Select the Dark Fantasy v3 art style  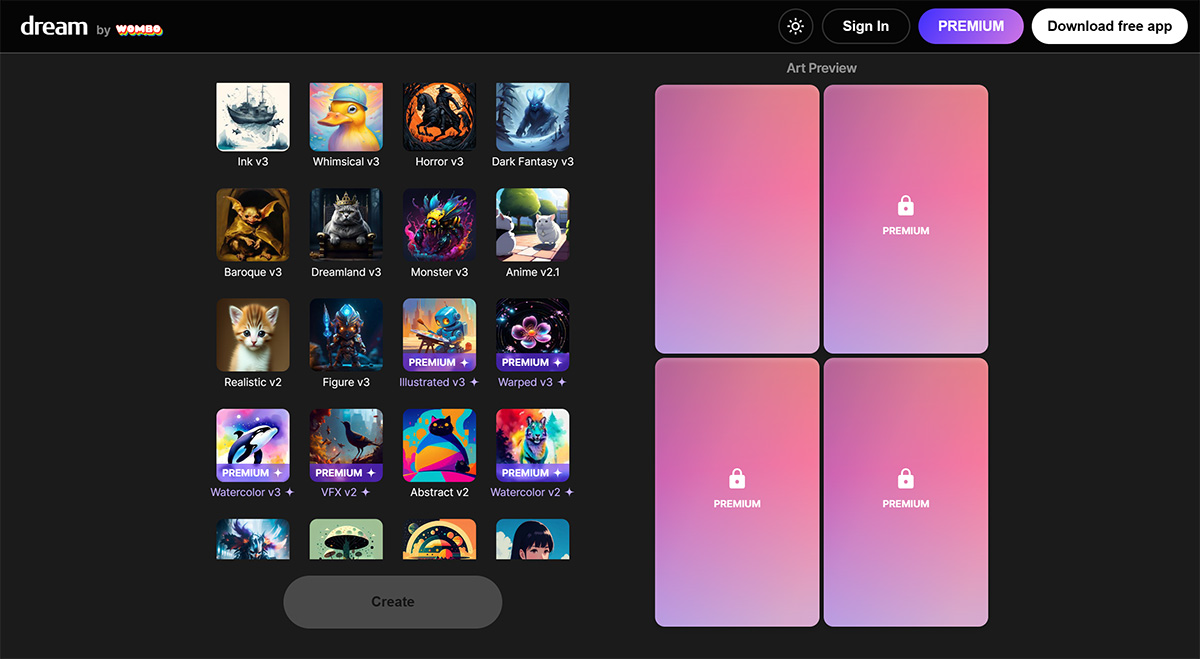point(532,116)
